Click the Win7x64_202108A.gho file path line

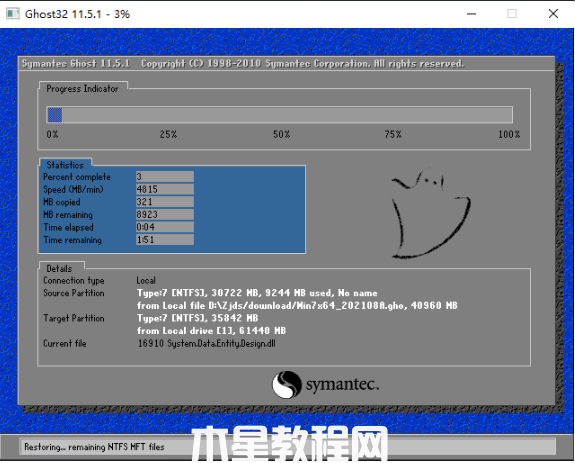[x=297, y=305]
